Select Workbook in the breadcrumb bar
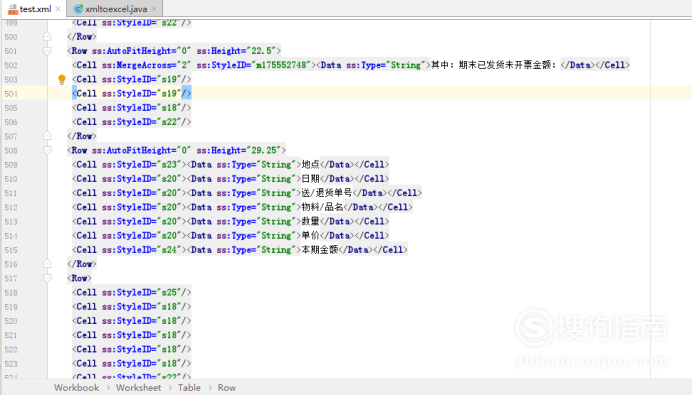The width and height of the screenshot is (692, 395). click(x=76, y=387)
